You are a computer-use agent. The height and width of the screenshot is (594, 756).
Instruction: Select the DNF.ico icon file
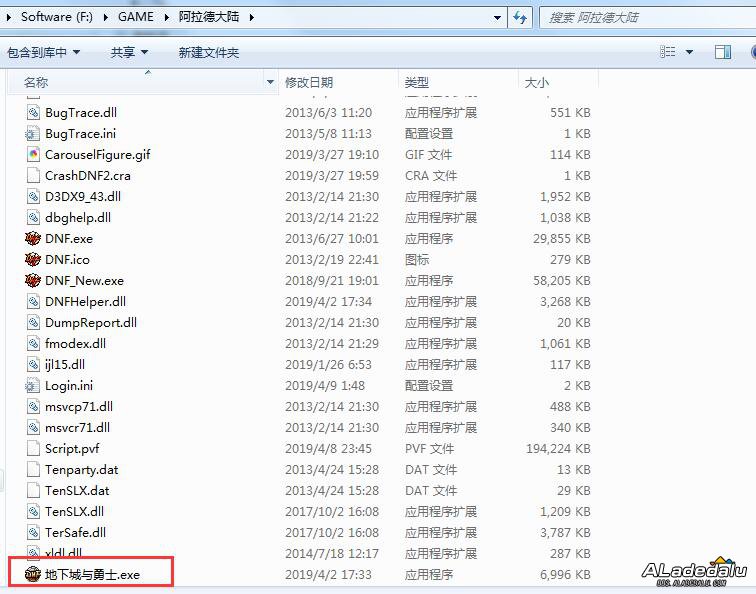[x=33, y=260]
